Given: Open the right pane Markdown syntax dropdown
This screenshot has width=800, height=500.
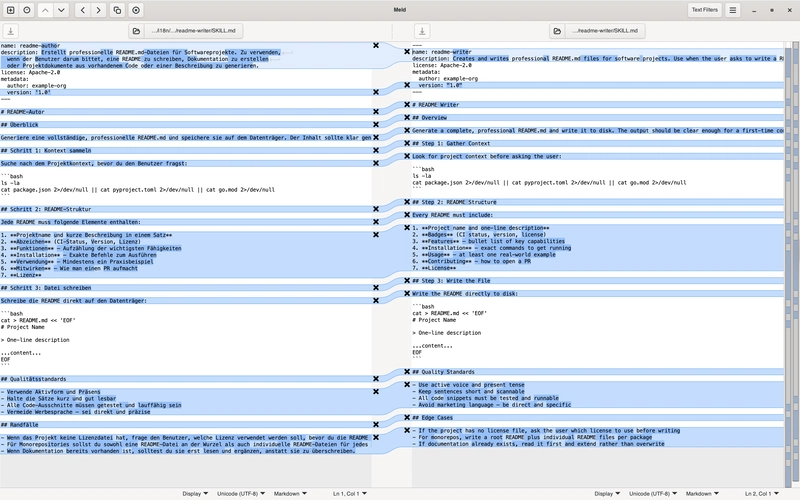Looking at the screenshot, I should (x=702, y=494).
